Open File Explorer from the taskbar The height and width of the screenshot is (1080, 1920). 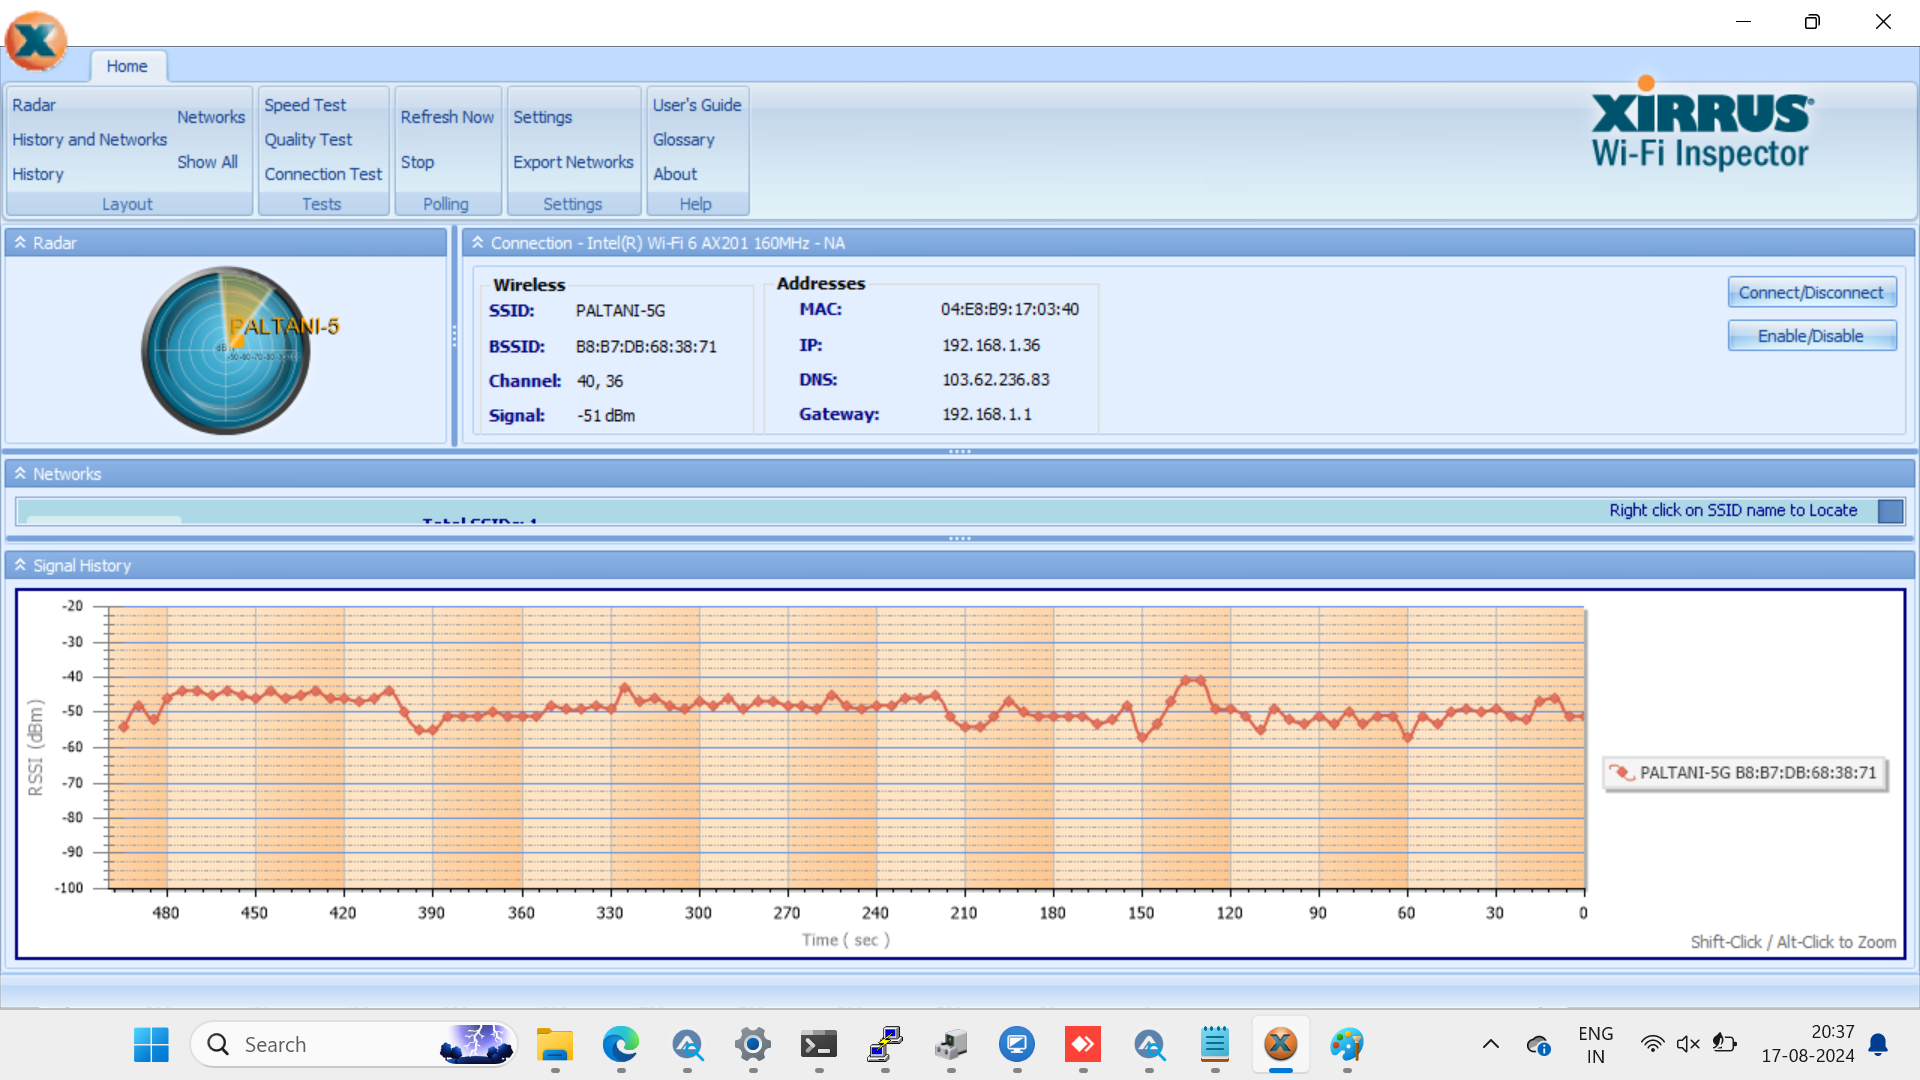point(554,1045)
